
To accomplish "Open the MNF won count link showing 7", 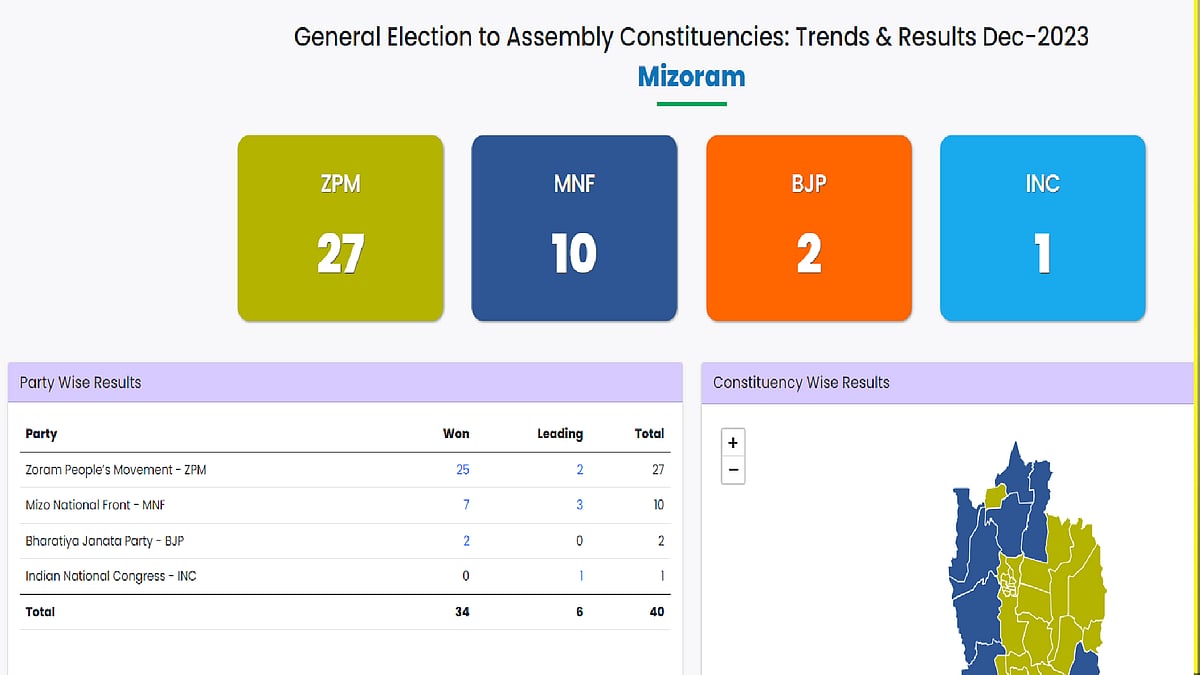I will tap(466, 505).
